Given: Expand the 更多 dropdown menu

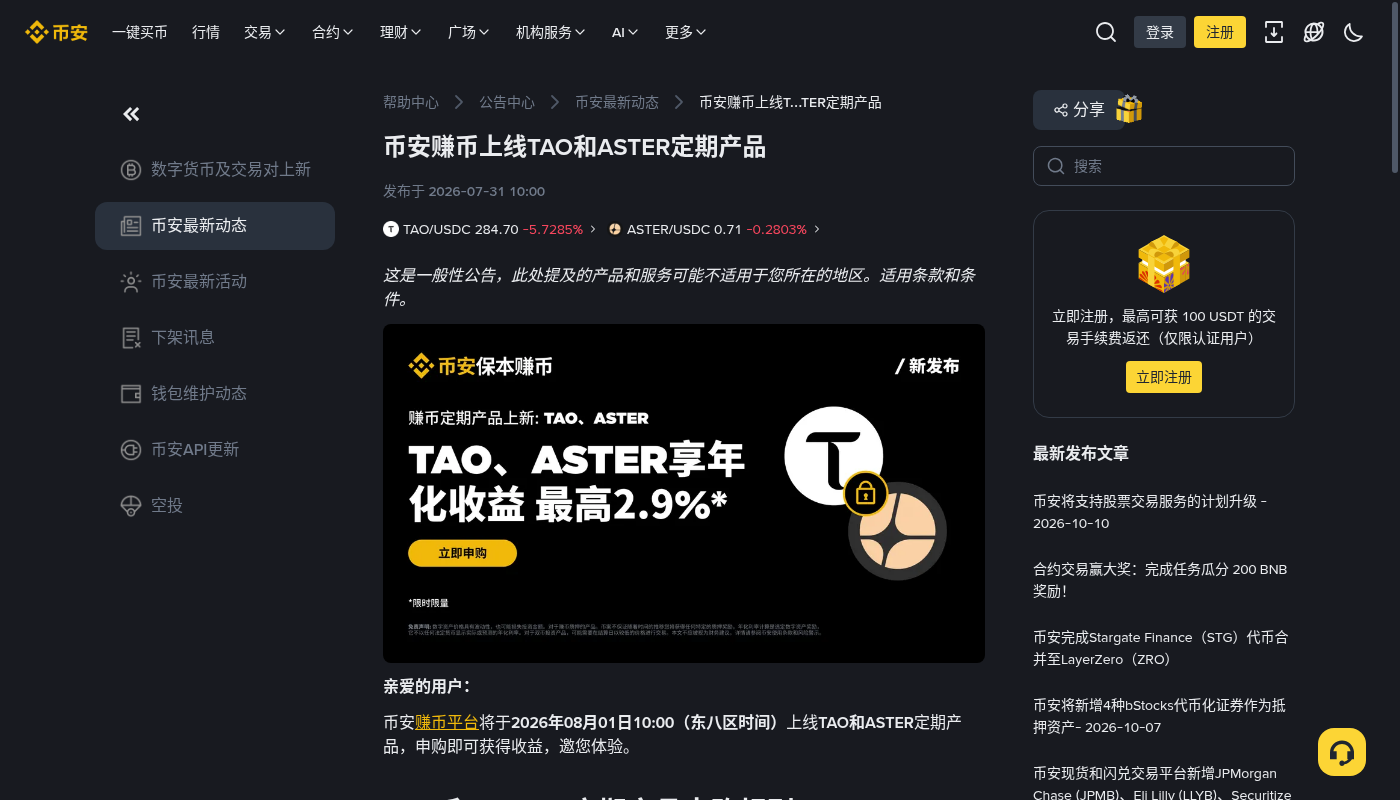Looking at the screenshot, I should point(686,32).
